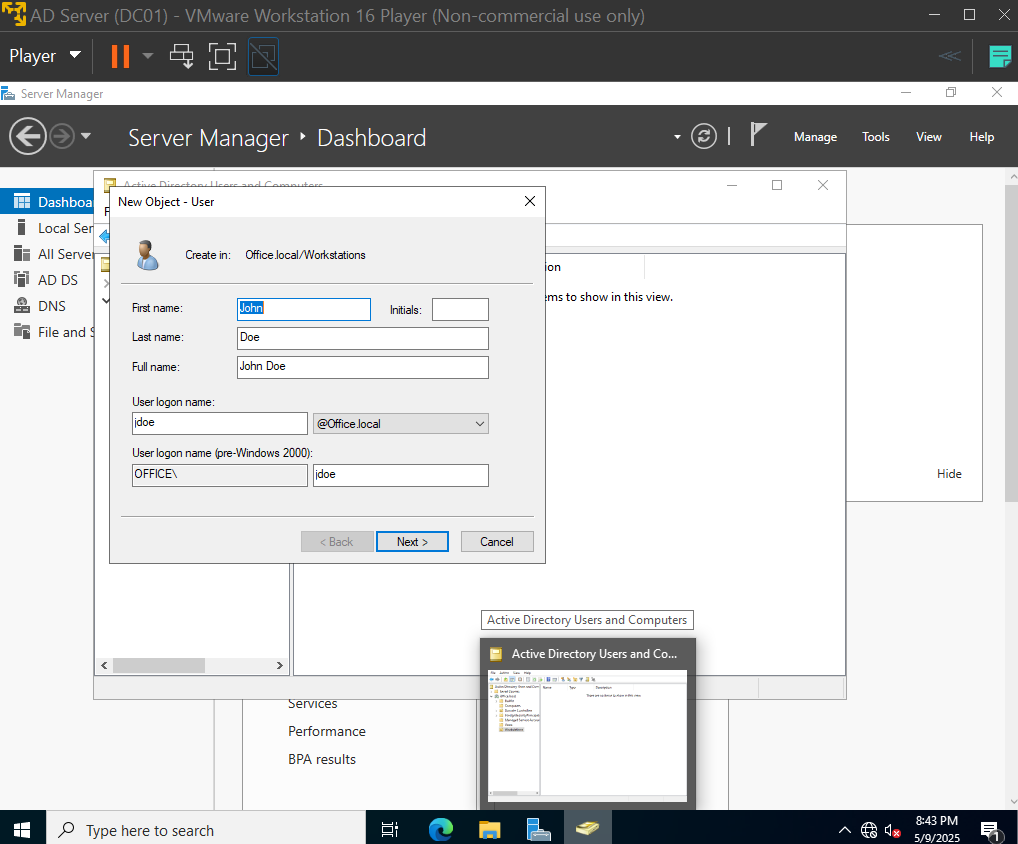This screenshot has width=1018, height=844.
Task: Go forward in Server Manager
Action: tap(62, 136)
